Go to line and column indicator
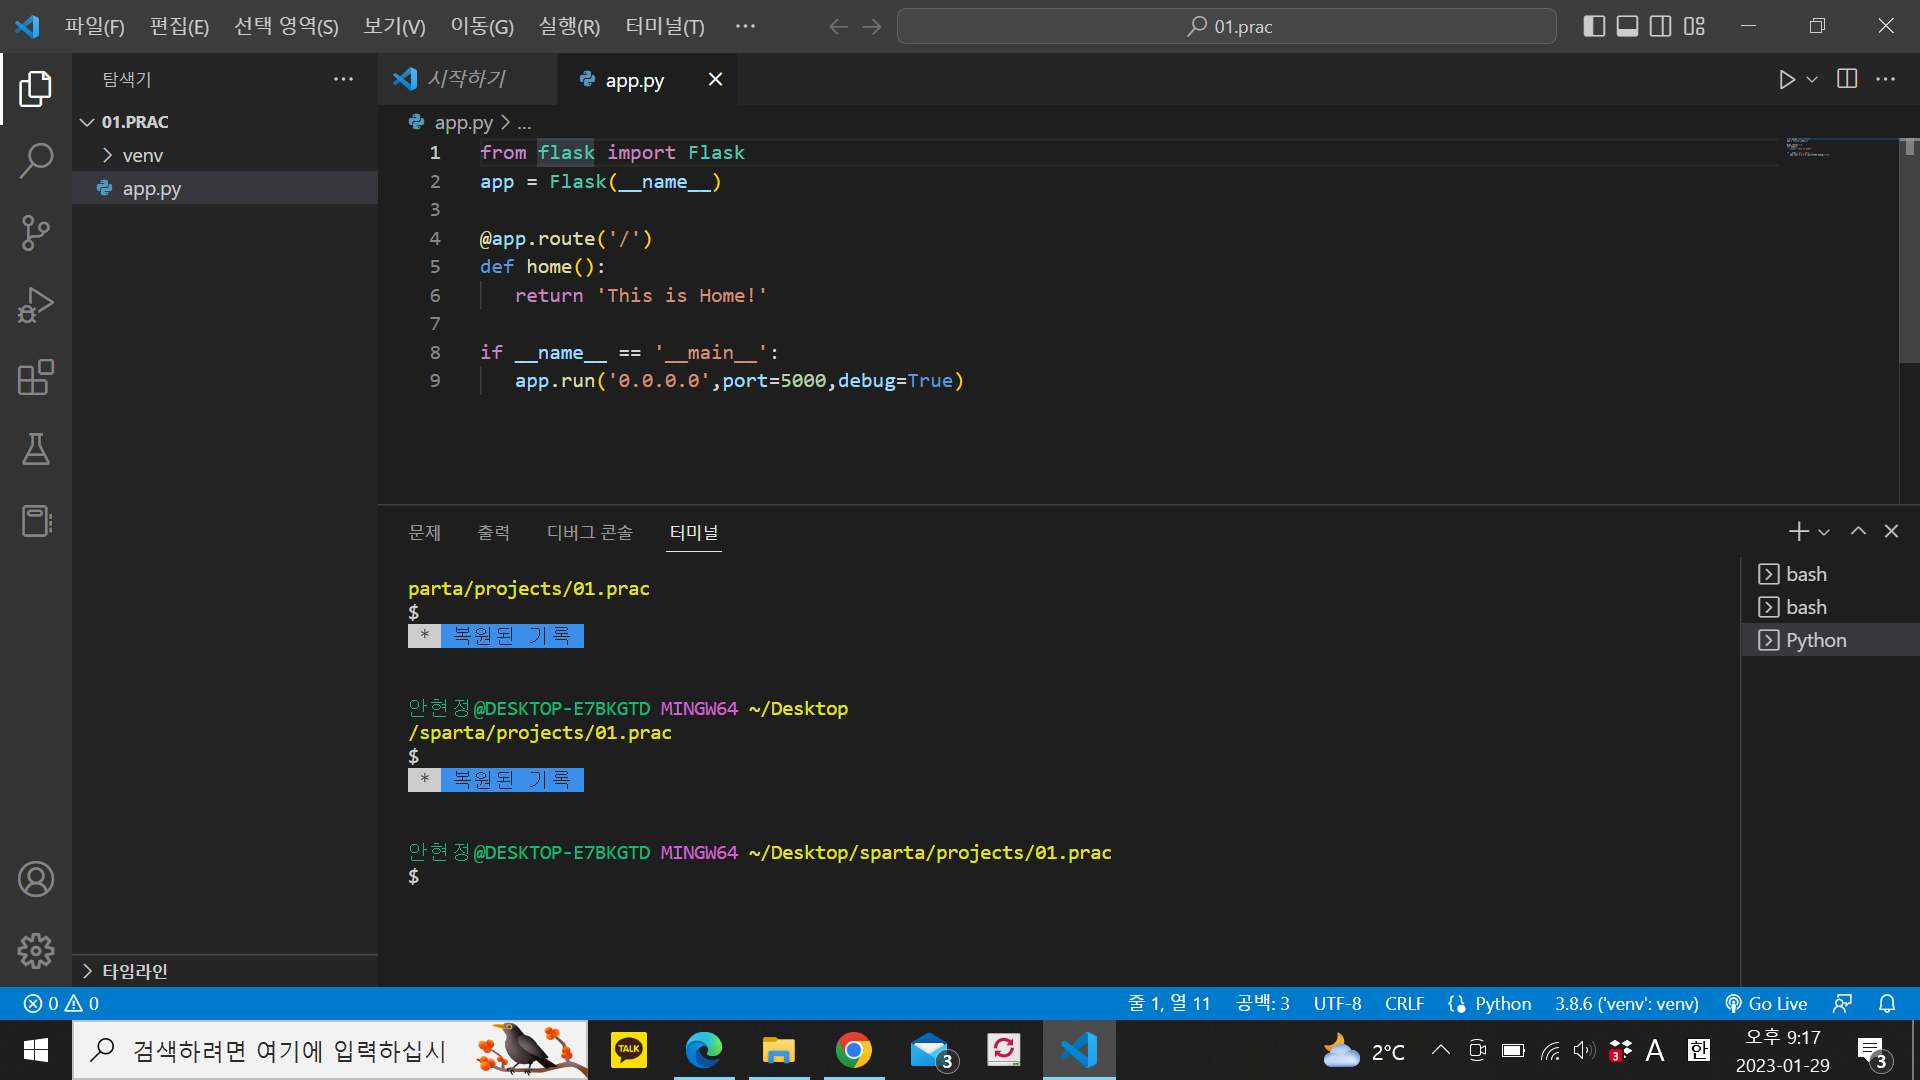This screenshot has height=1080, width=1920. (x=1169, y=1003)
